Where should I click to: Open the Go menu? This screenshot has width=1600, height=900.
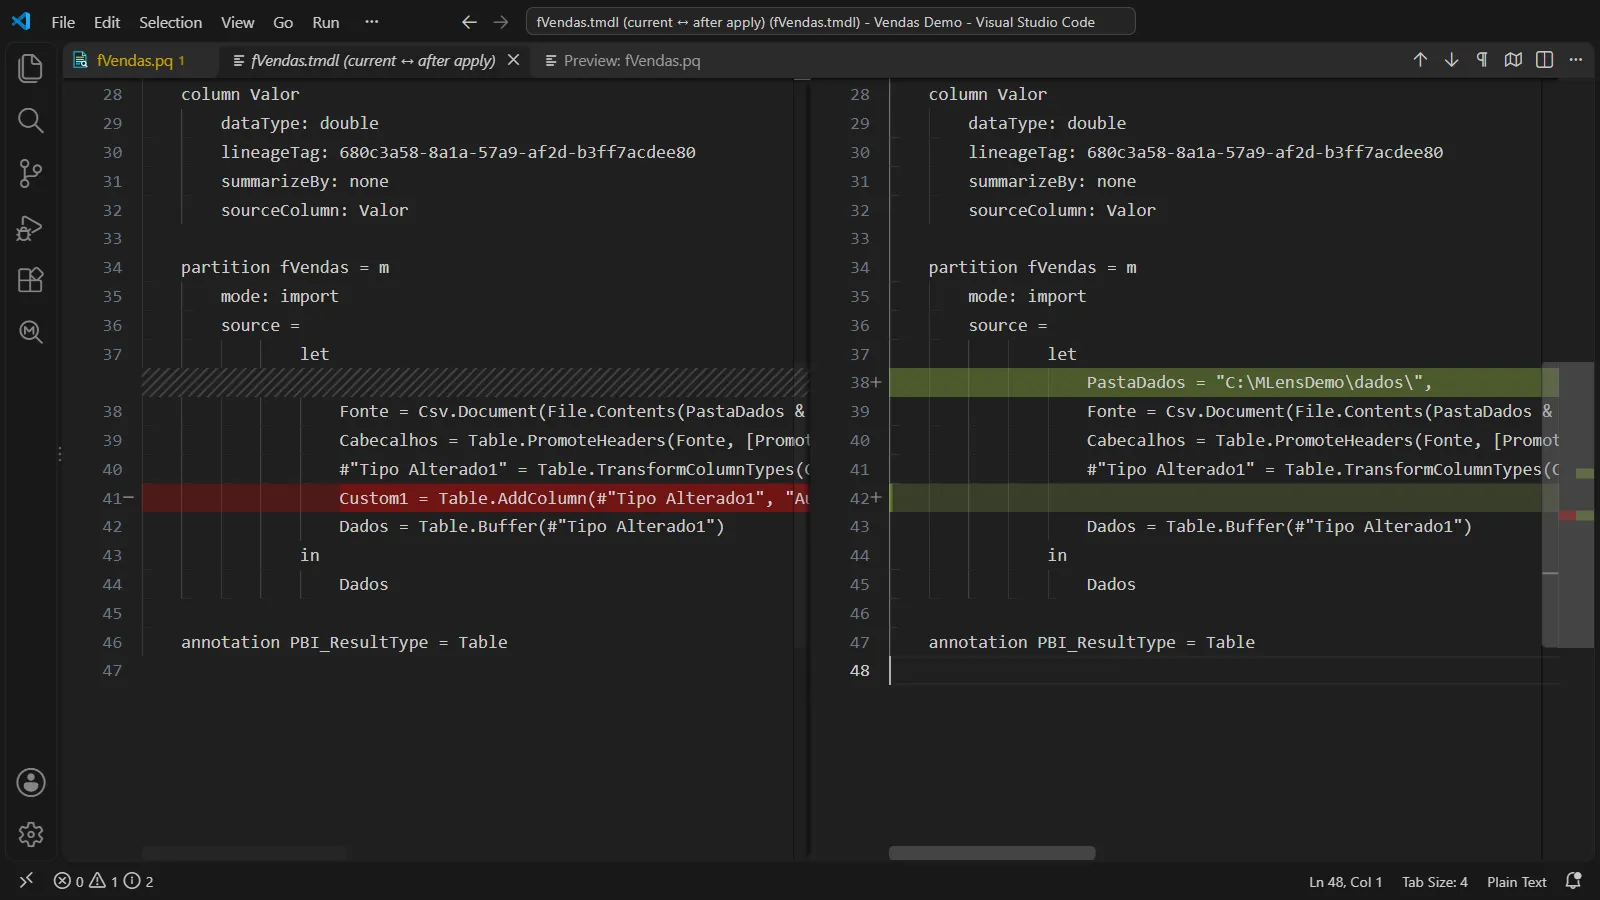coord(283,22)
